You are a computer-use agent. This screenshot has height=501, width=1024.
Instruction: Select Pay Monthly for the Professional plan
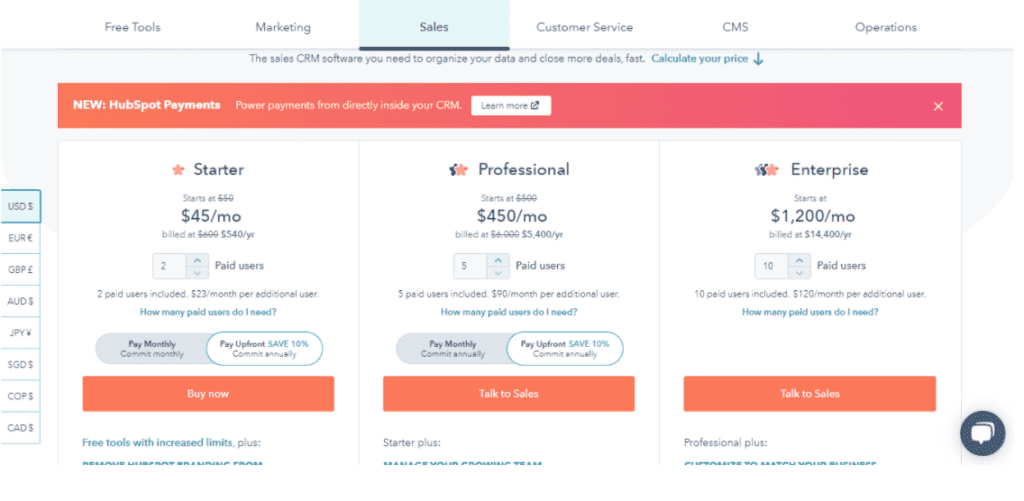click(x=452, y=349)
